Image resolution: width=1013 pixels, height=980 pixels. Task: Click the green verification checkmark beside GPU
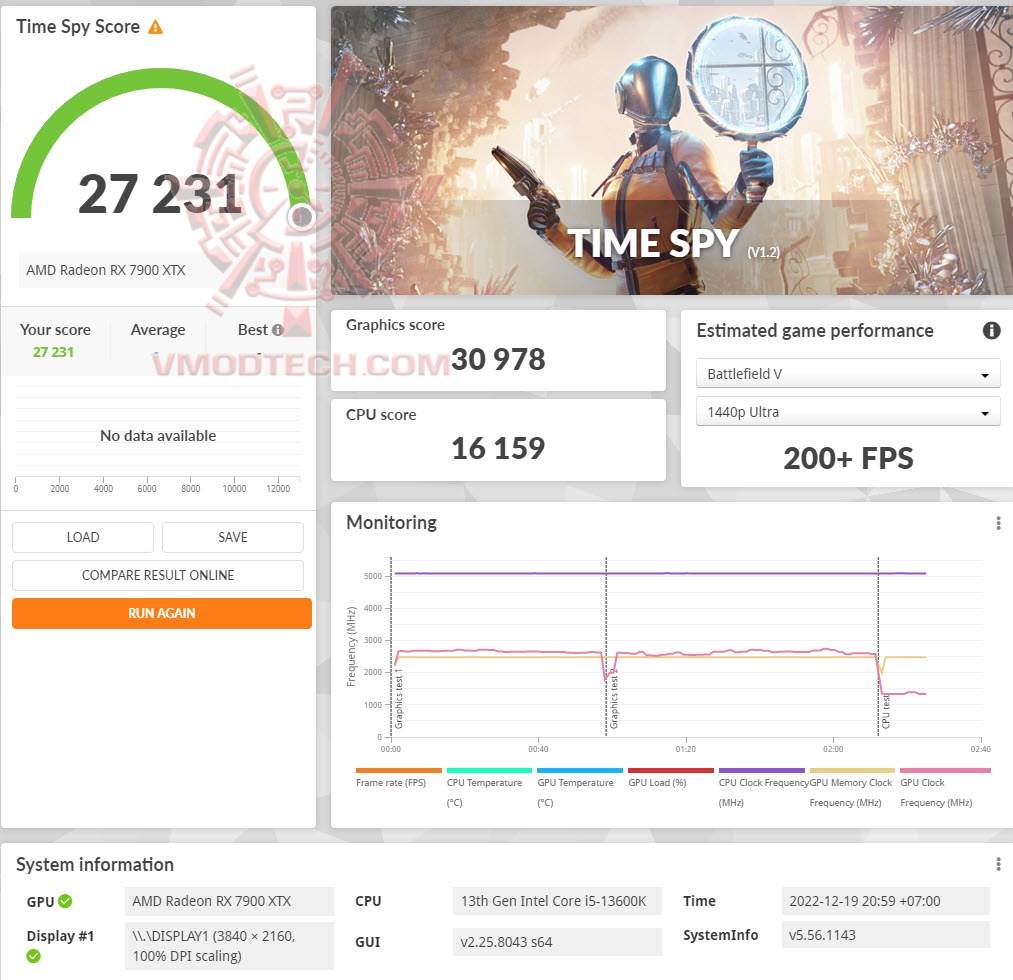66,901
